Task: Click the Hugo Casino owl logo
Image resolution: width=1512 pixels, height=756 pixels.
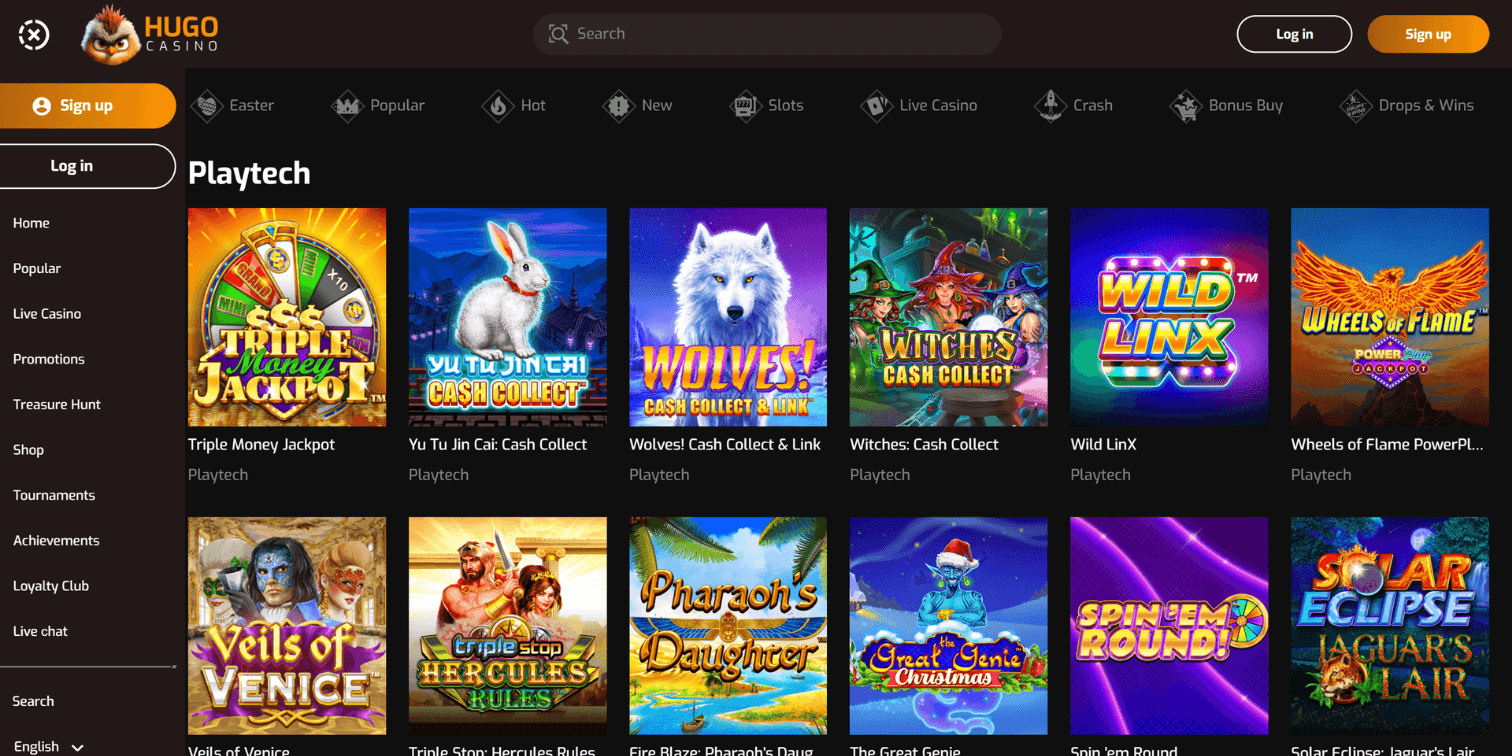Action: click(150, 33)
